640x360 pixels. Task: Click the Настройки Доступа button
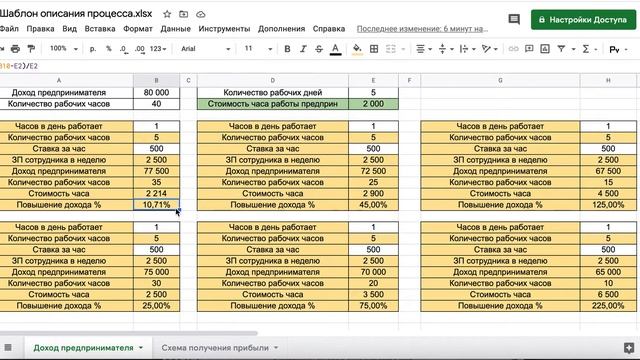pos(583,20)
